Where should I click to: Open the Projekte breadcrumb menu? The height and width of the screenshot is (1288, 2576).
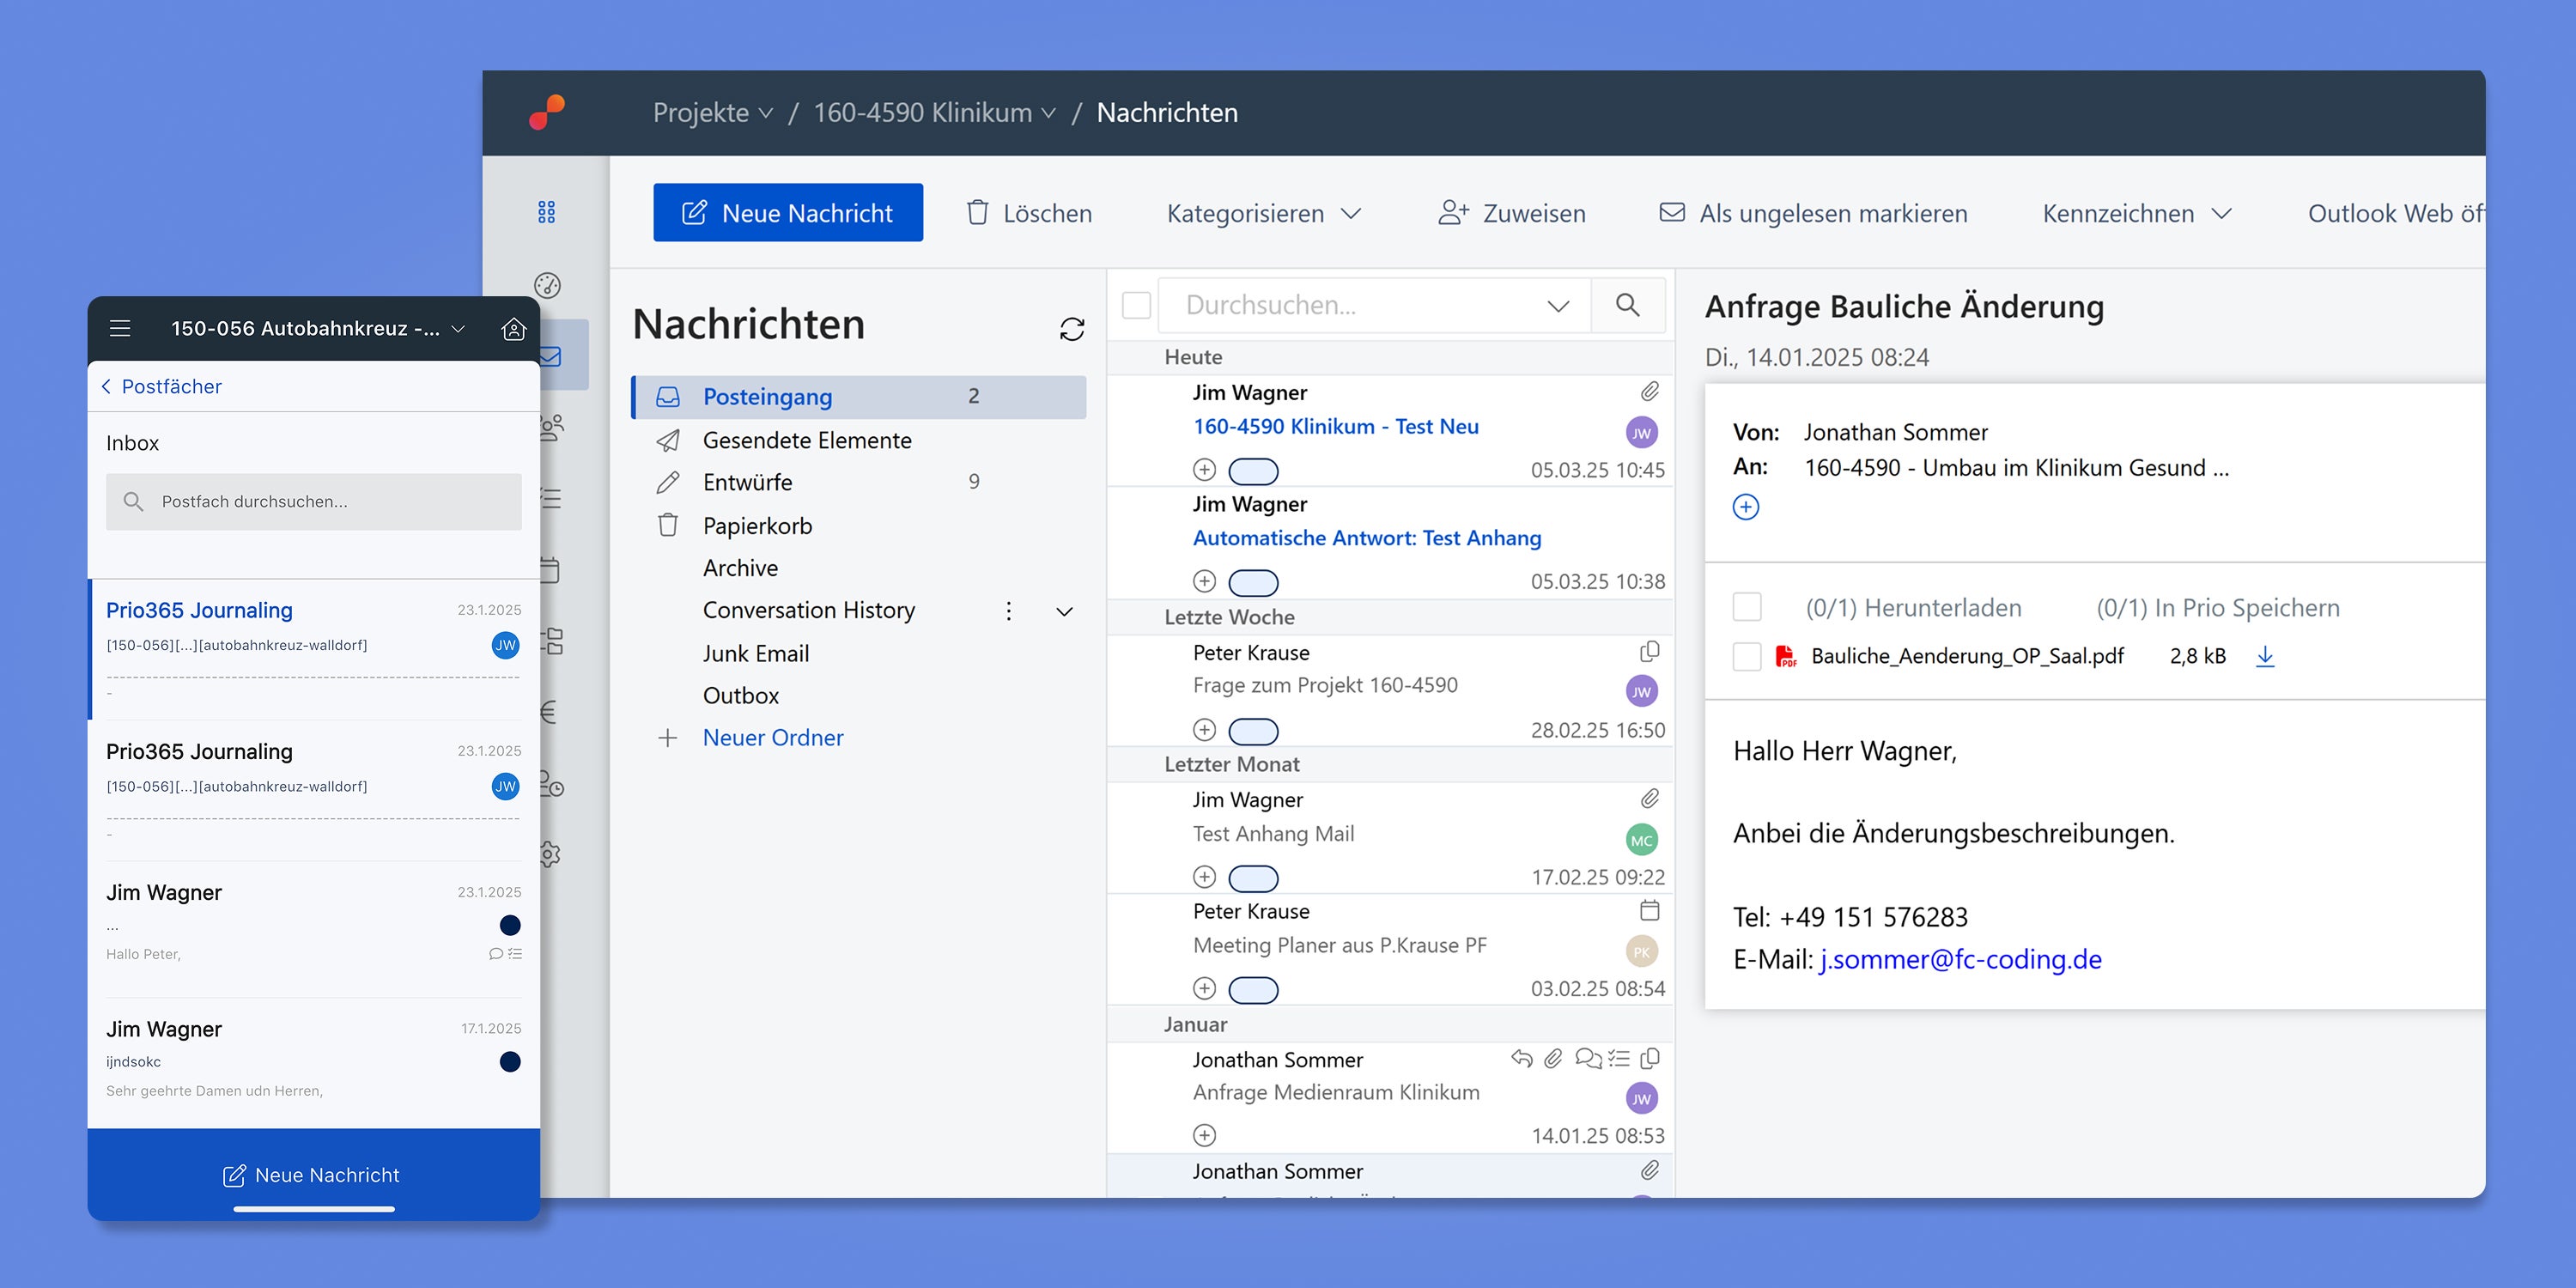tap(712, 113)
